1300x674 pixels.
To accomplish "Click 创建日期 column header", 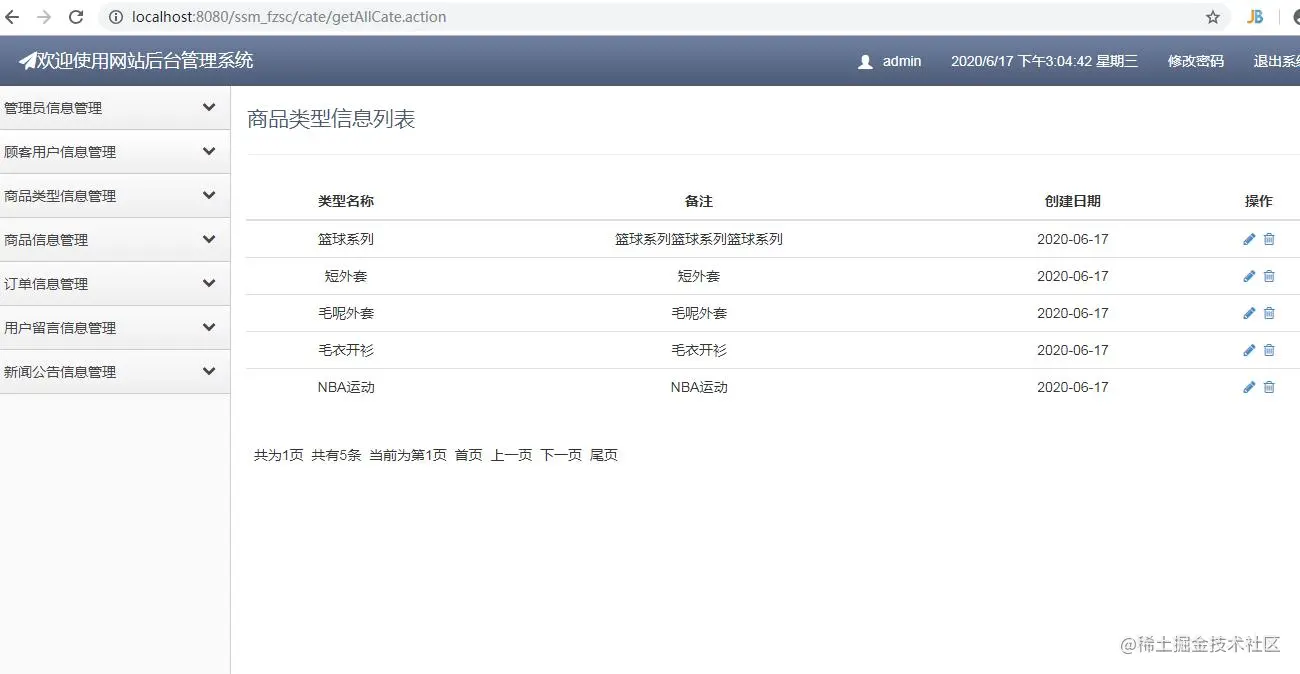I will [1073, 201].
